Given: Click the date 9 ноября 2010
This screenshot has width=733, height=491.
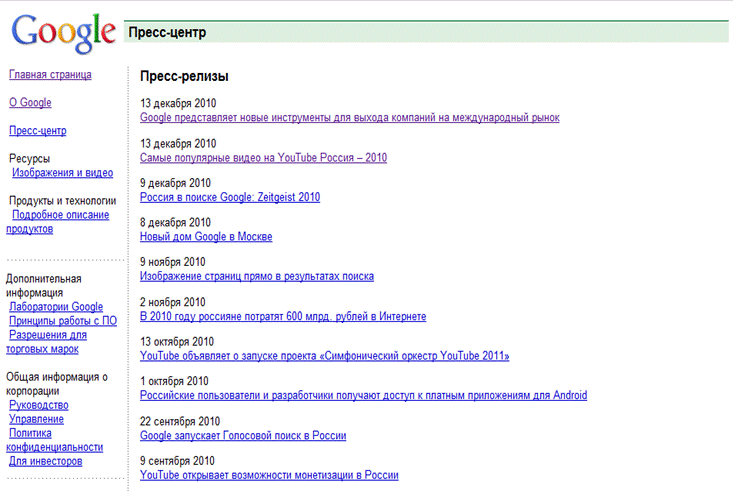Looking at the screenshot, I should point(172,262).
